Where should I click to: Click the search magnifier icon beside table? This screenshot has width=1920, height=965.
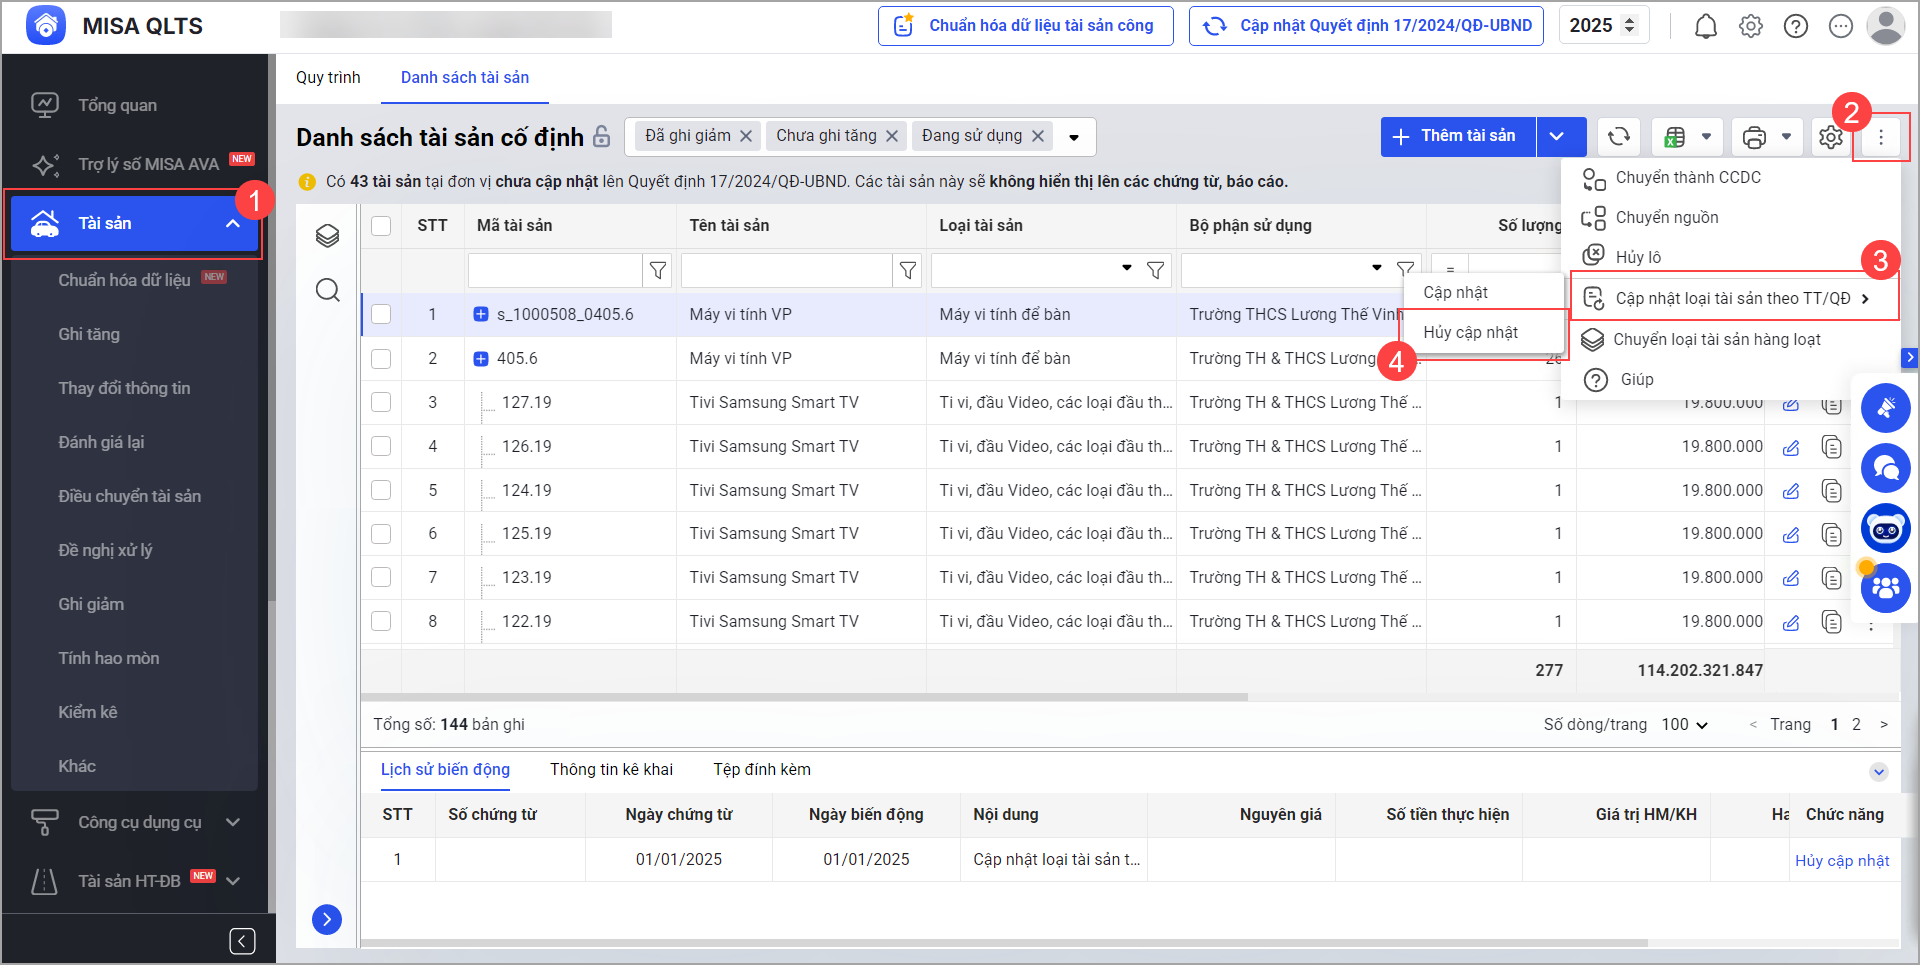coord(327,291)
